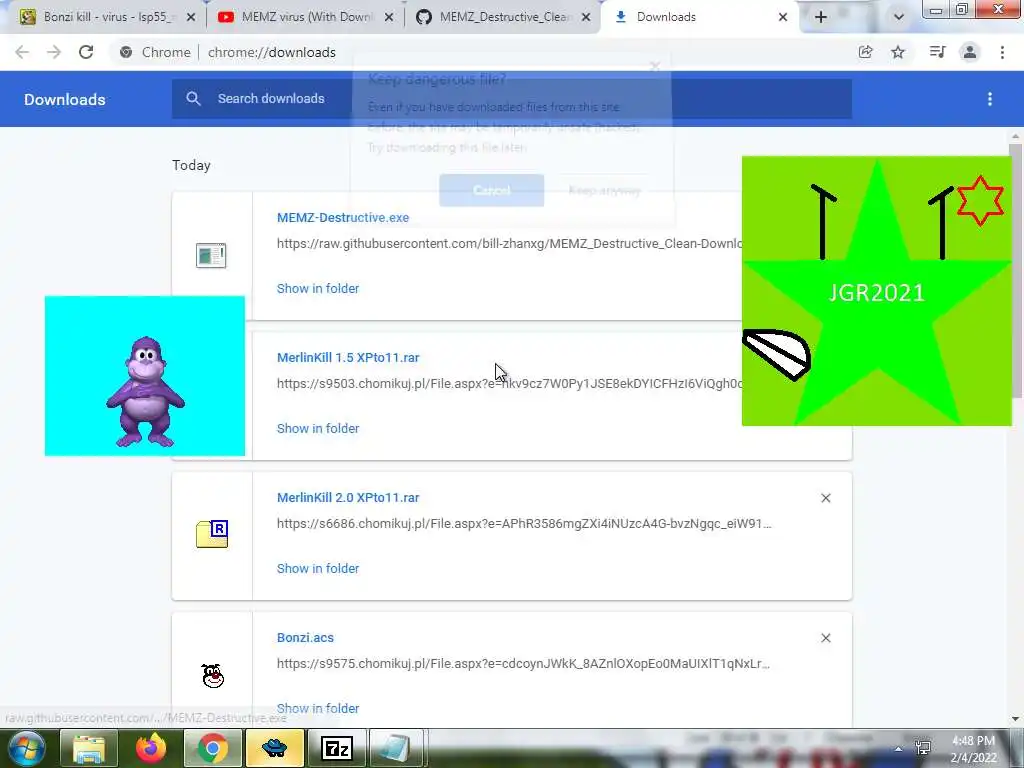
Task: Go back using the browser back arrow
Action: coord(22,52)
